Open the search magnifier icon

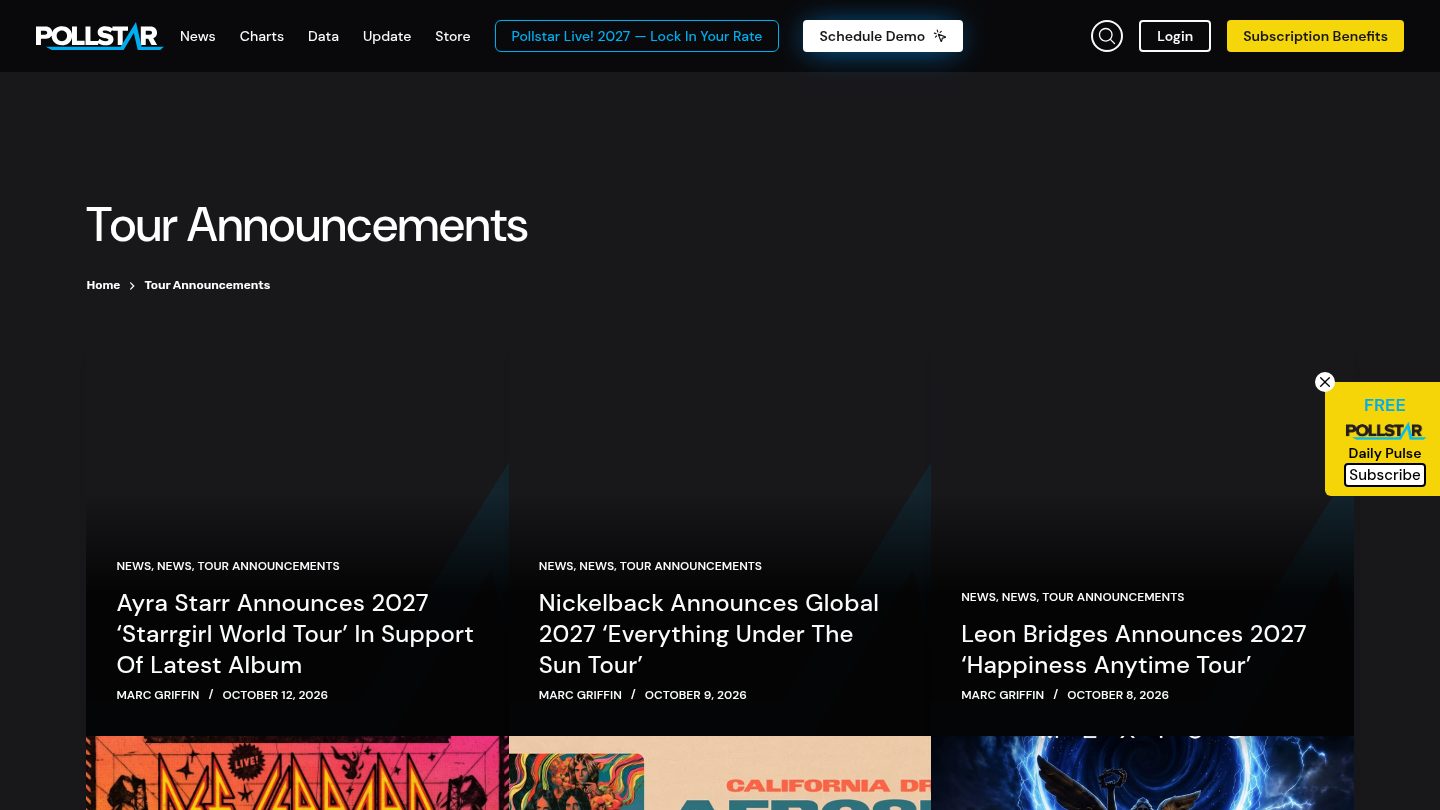[x=1107, y=36]
